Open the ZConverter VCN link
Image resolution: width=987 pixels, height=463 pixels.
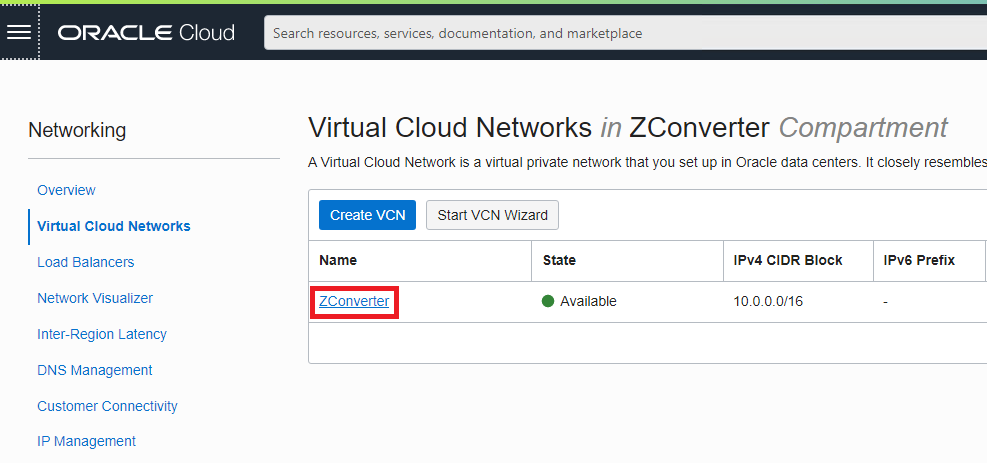click(x=354, y=301)
